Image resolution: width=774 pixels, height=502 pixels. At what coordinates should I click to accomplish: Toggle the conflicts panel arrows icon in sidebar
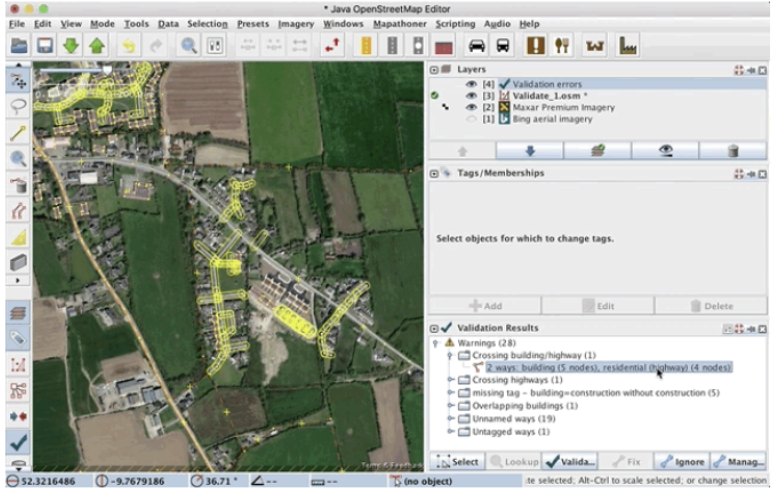(18, 417)
